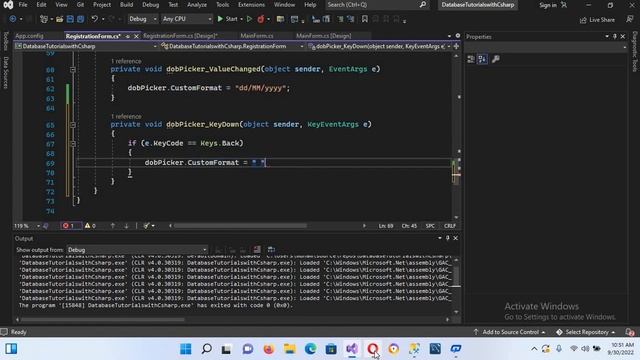Collapse the dobPicker_KeyDown method outline
The image size is (640, 360).
73,125
